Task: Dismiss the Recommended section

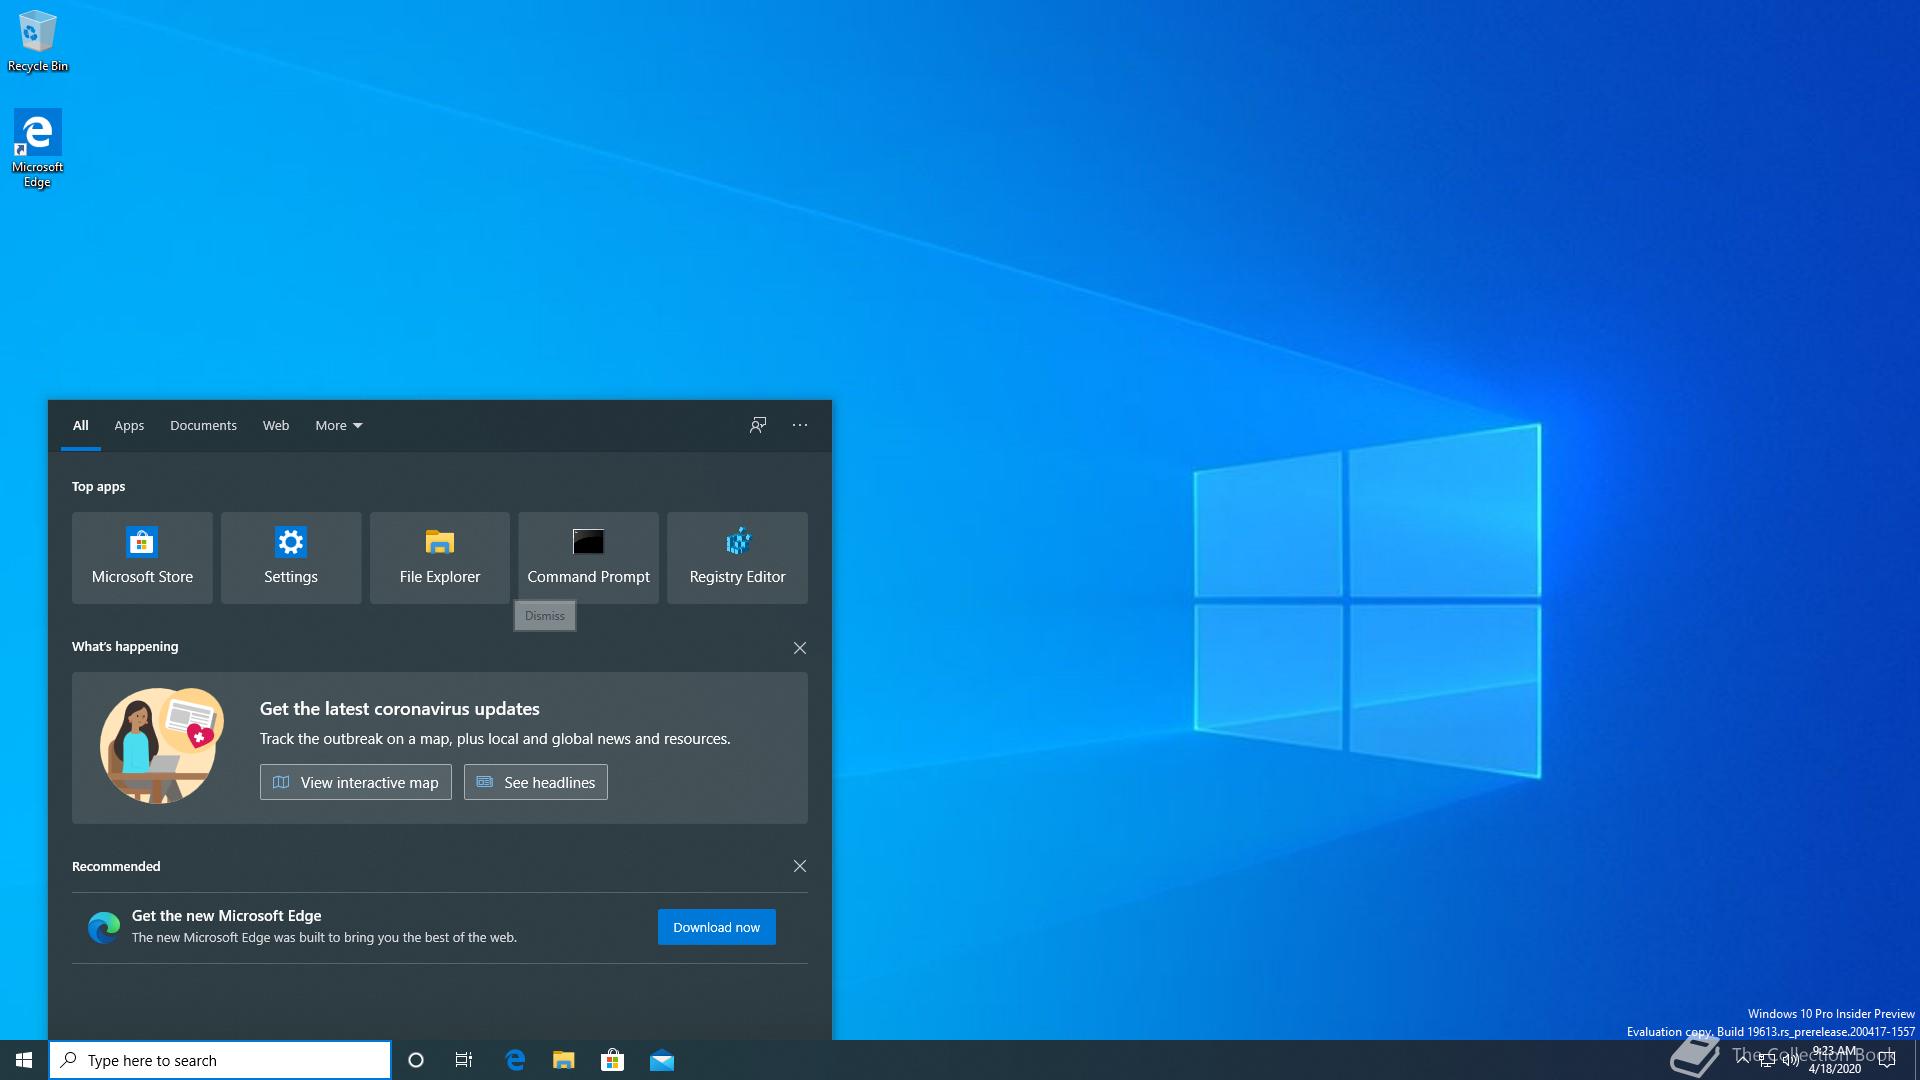Action: (x=800, y=866)
